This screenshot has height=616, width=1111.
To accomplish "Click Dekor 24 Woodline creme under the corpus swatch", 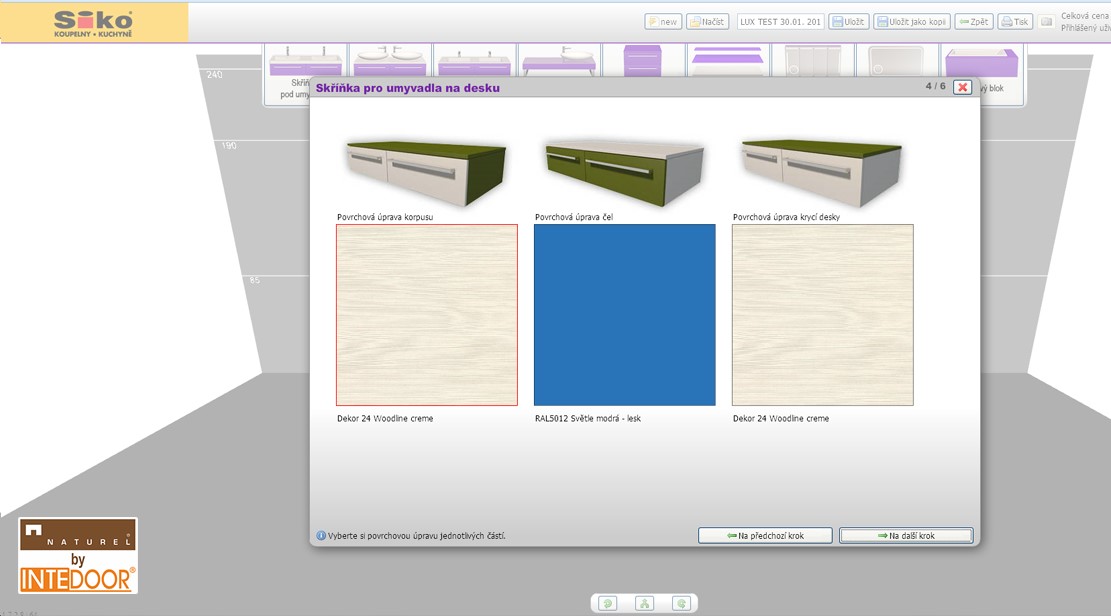I will 385,418.
